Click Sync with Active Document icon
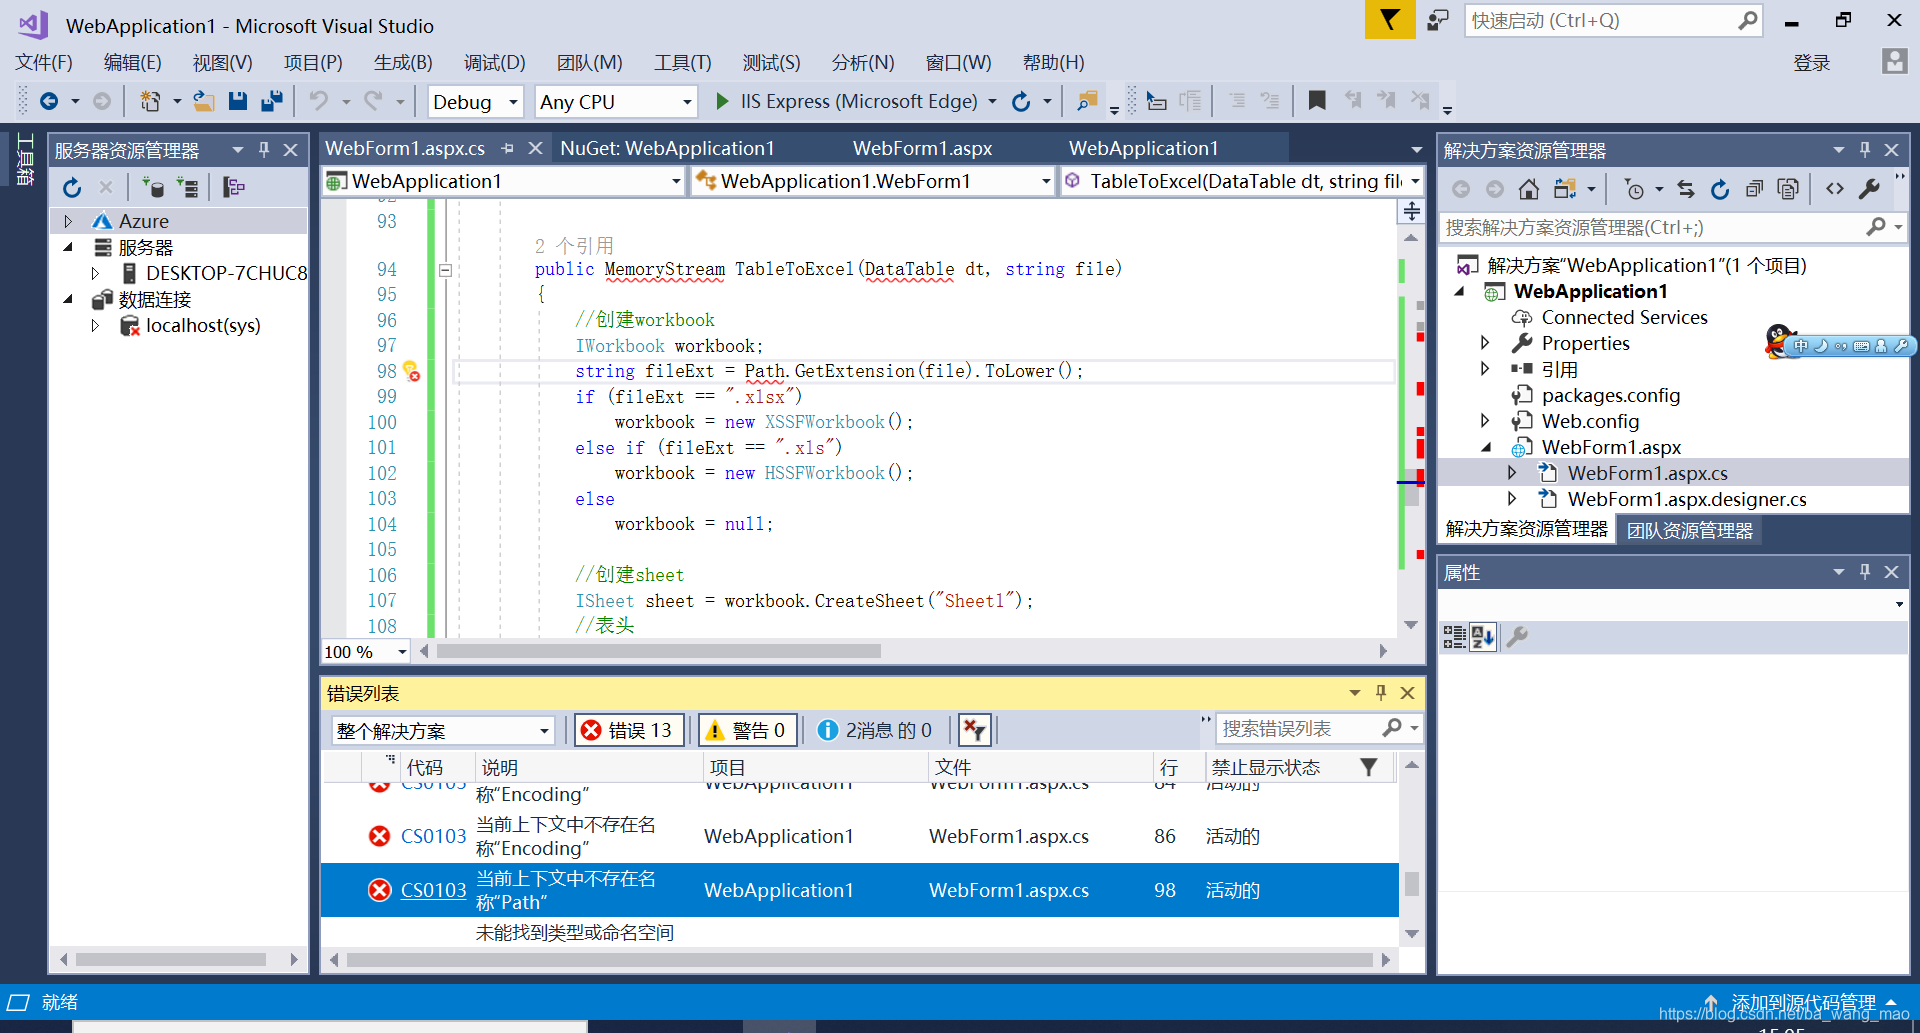This screenshot has height=1033, width=1920. [1686, 189]
